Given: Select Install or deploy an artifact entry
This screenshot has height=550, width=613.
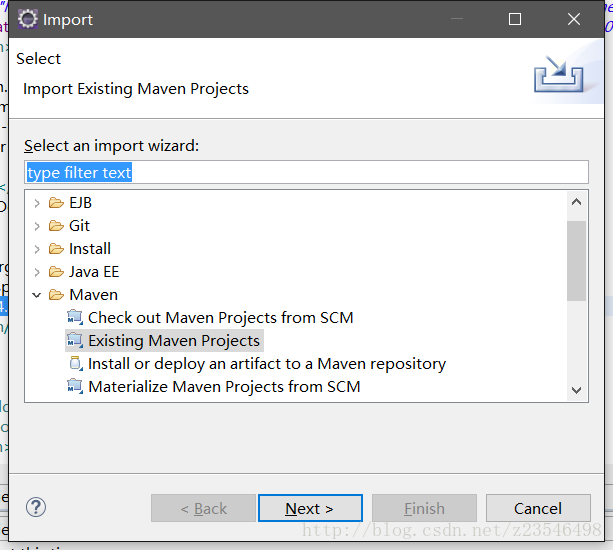Looking at the screenshot, I should point(267,364).
